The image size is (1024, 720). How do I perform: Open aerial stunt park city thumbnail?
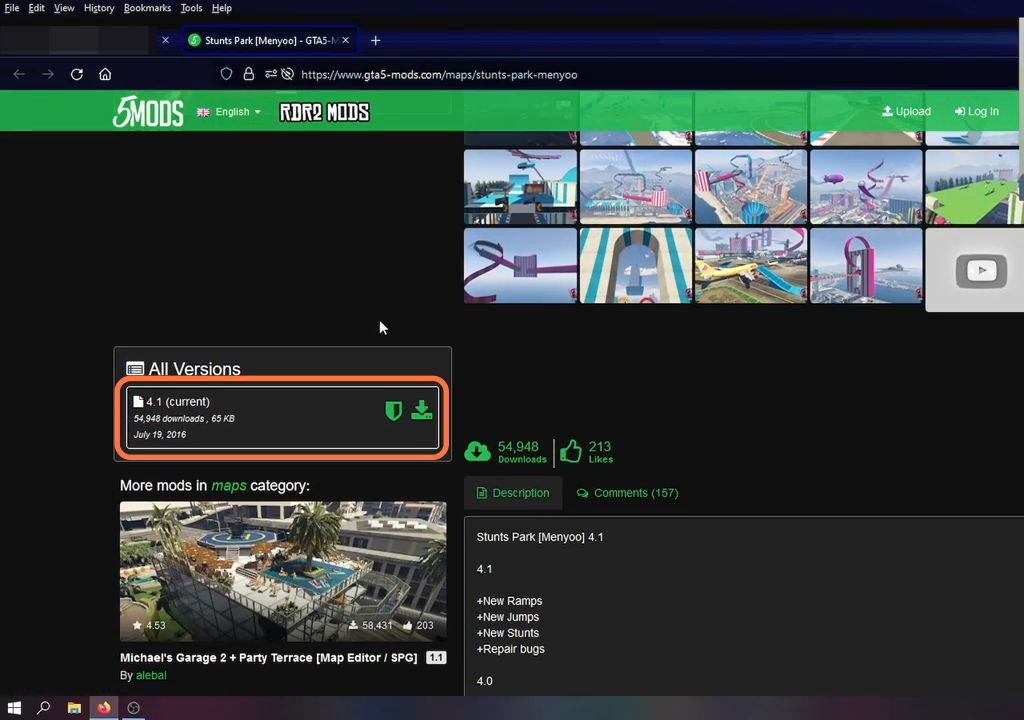635,187
